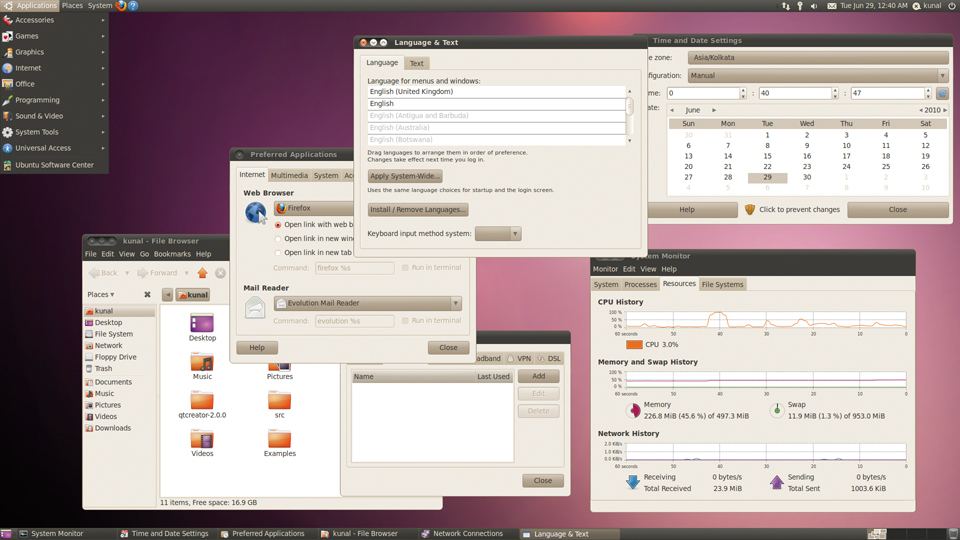This screenshot has width=960, height=540.
Task: Click Add in Network Connections
Action: point(539,376)
